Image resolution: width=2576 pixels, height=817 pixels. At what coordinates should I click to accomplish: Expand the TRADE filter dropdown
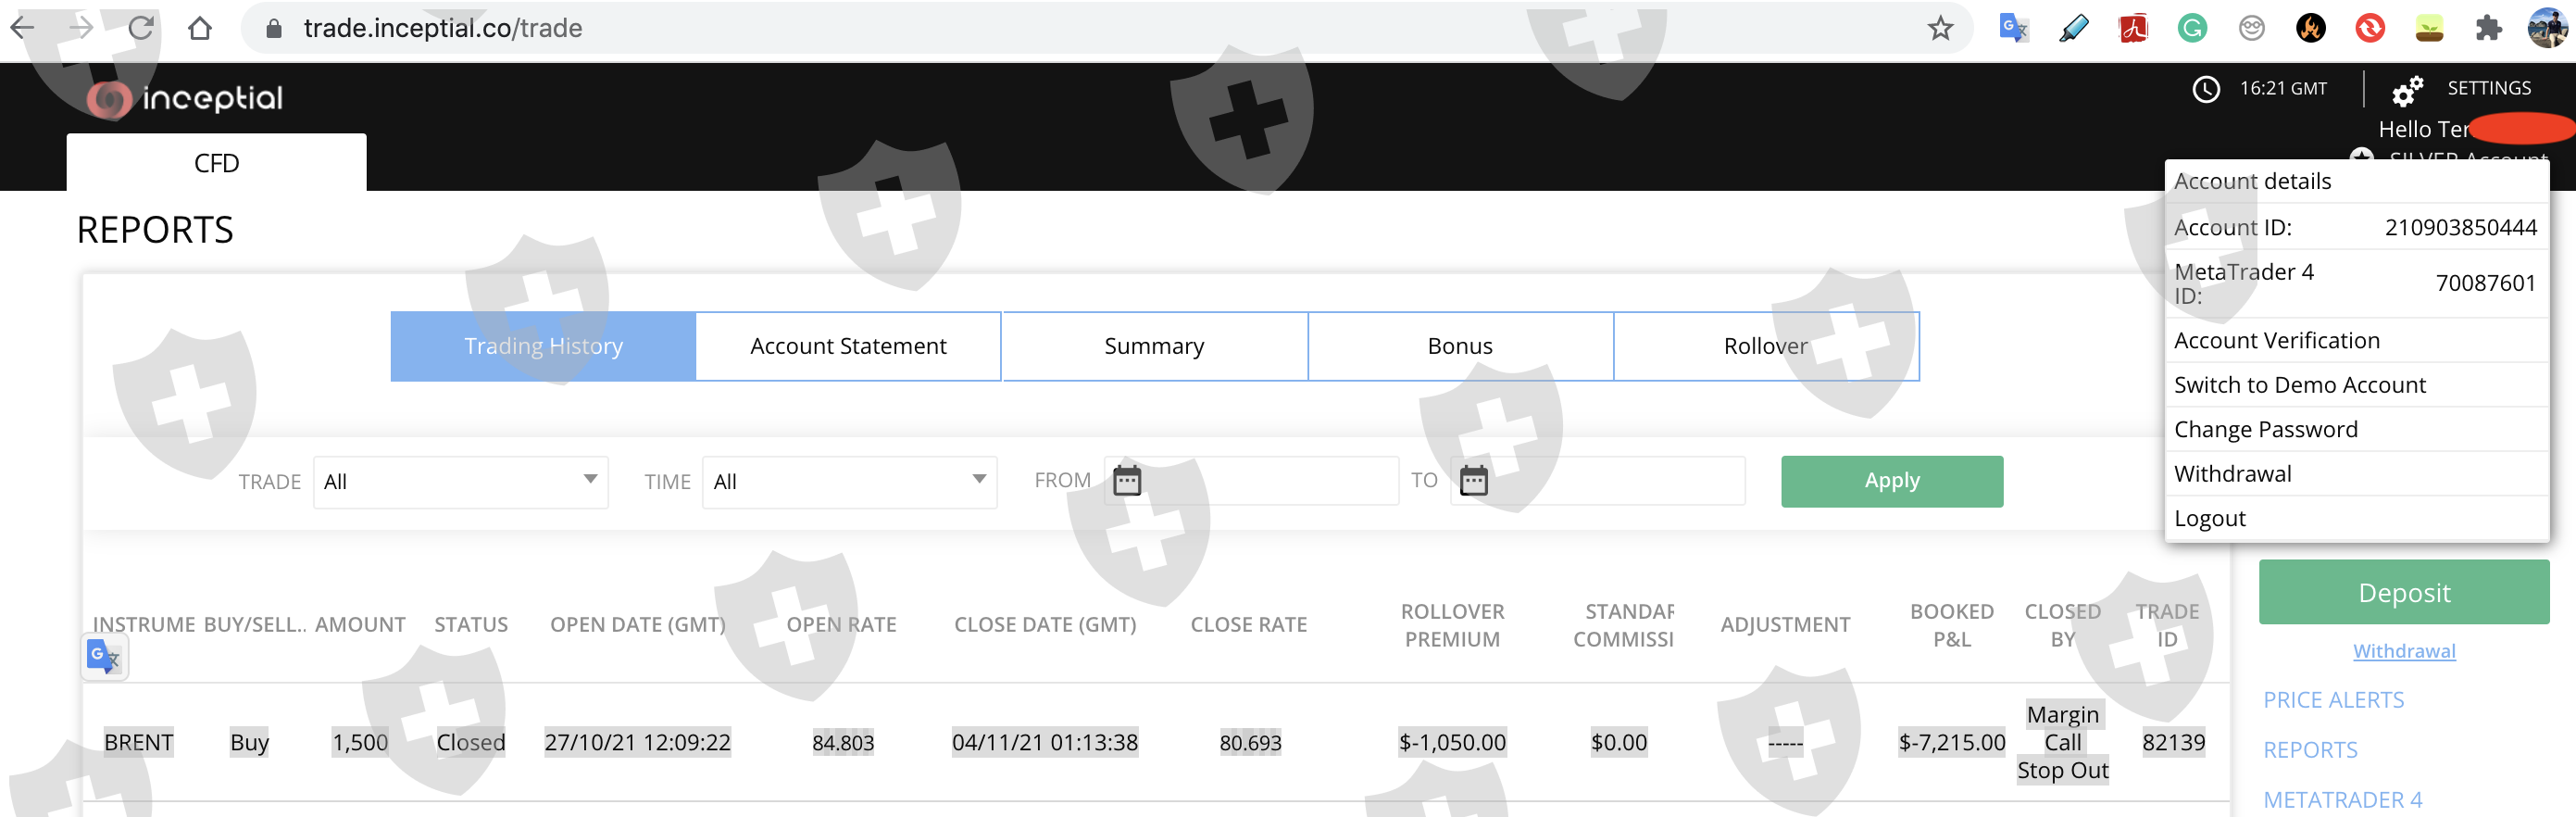[460, 482]
